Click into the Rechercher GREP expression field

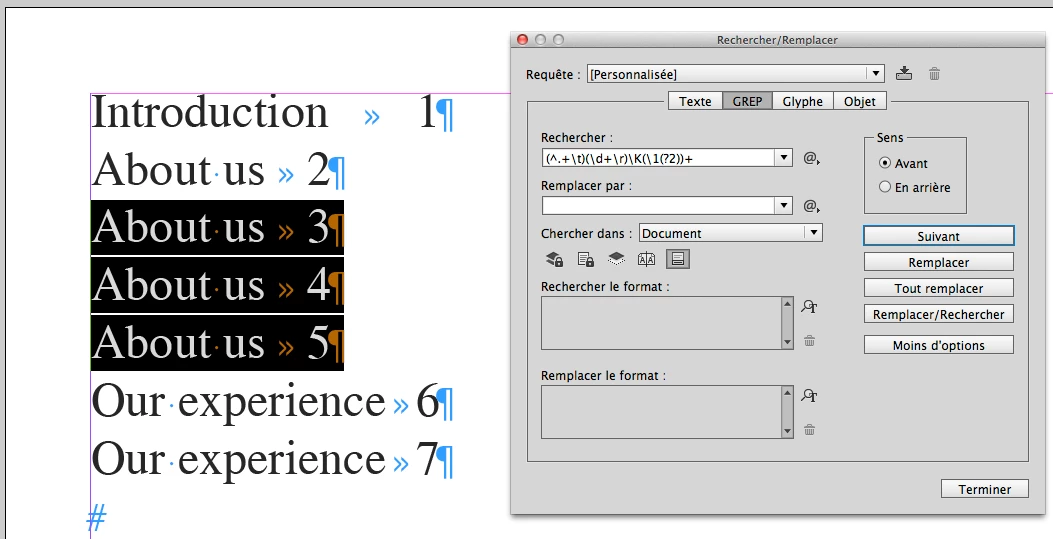tap(658, 158)
